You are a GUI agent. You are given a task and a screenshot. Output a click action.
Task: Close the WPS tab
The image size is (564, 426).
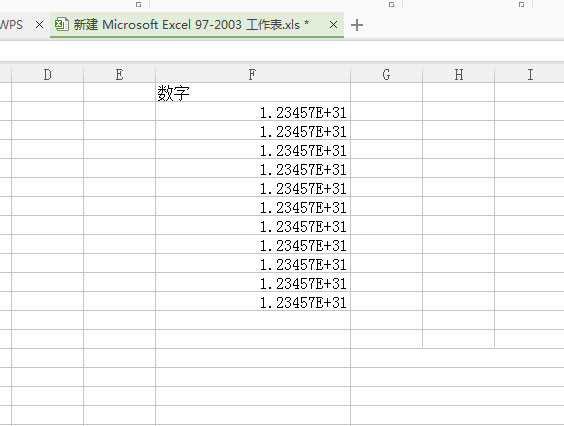pyautogui.click(x=40, y=25)
